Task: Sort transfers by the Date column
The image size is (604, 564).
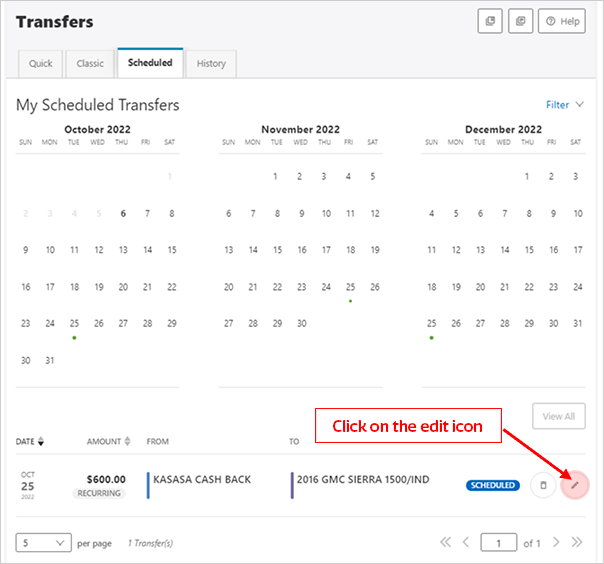Action: pyautogui.click(x=30, y=441)
